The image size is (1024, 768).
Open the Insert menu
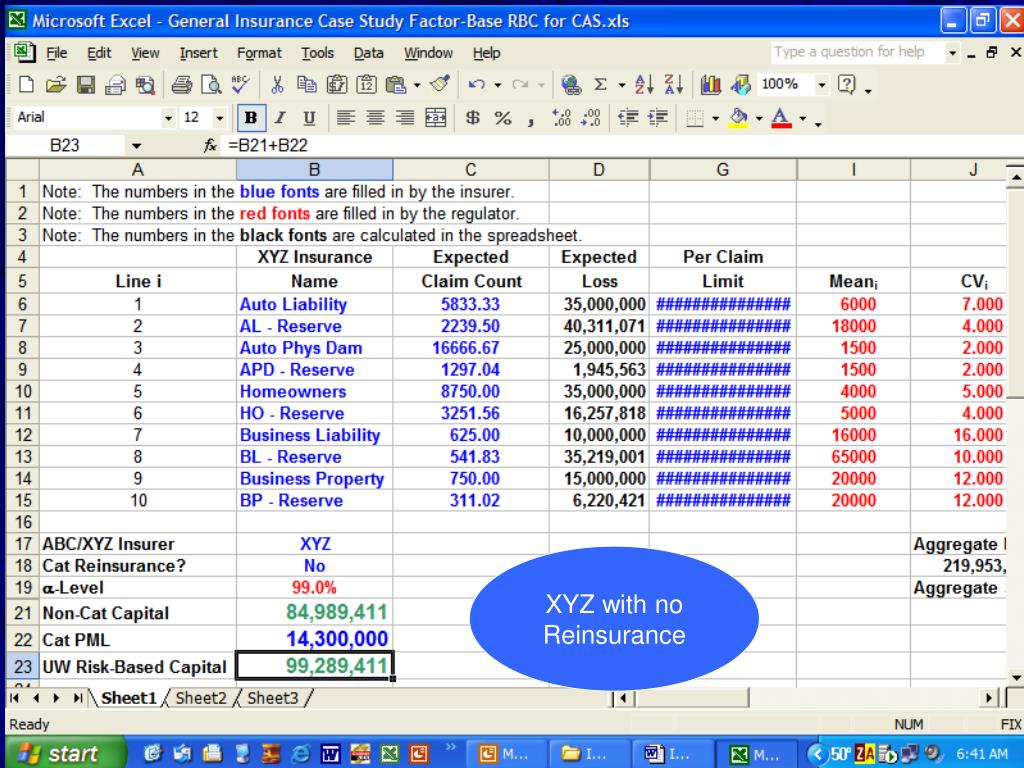[199, 53]
